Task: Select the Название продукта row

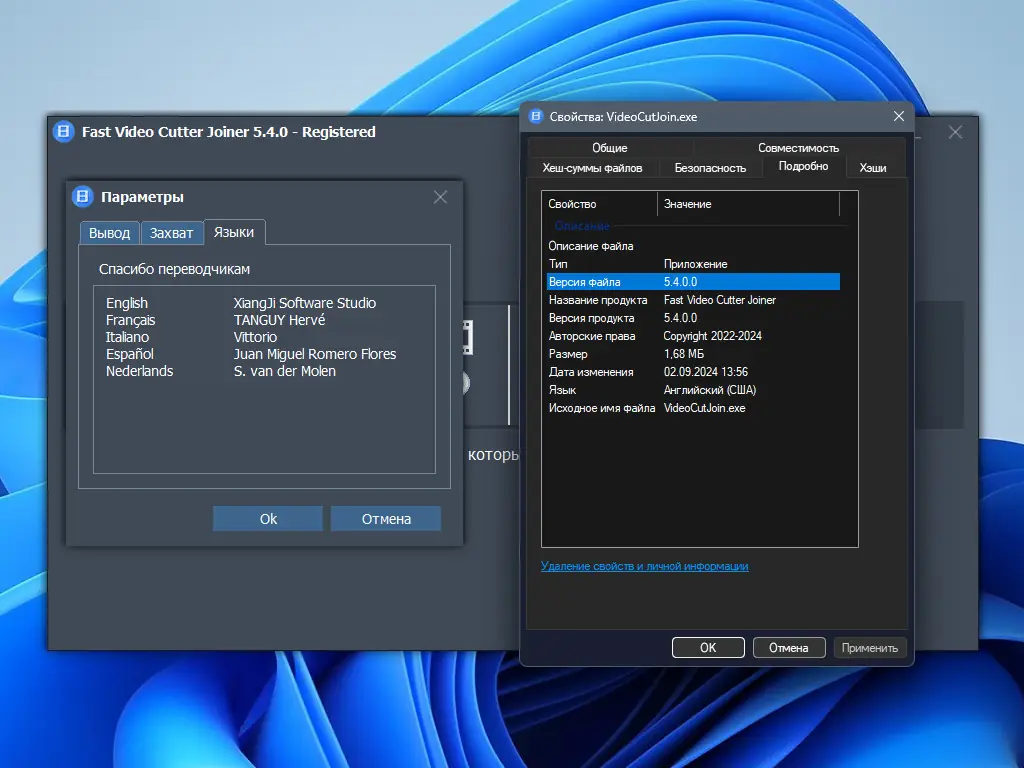Action: pos(693,300)
